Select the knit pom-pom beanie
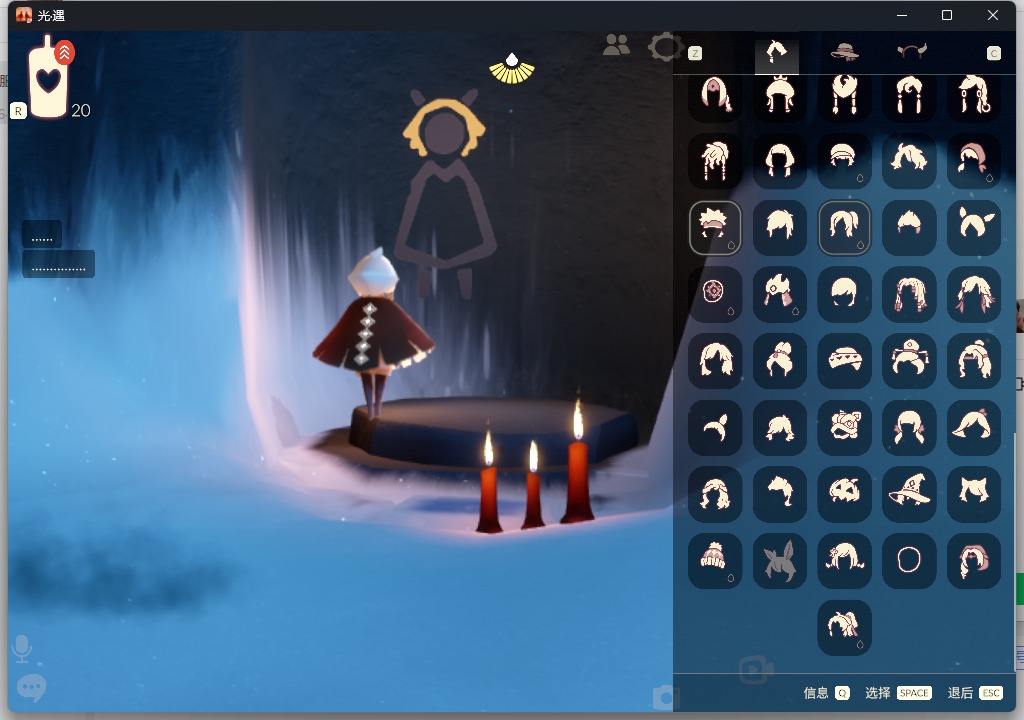This screenshot has height=720, width=1024. click(715, 561)
